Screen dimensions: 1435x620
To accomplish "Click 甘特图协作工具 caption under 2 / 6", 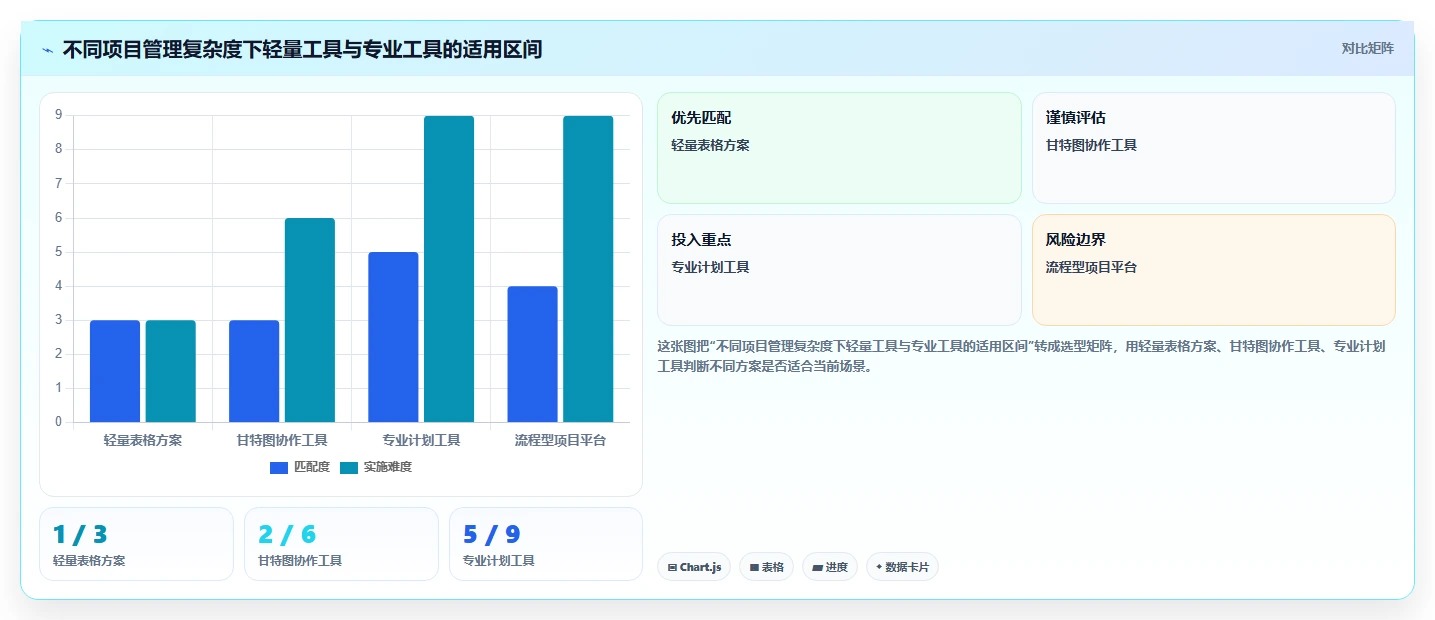I will [x=300, y=561].
